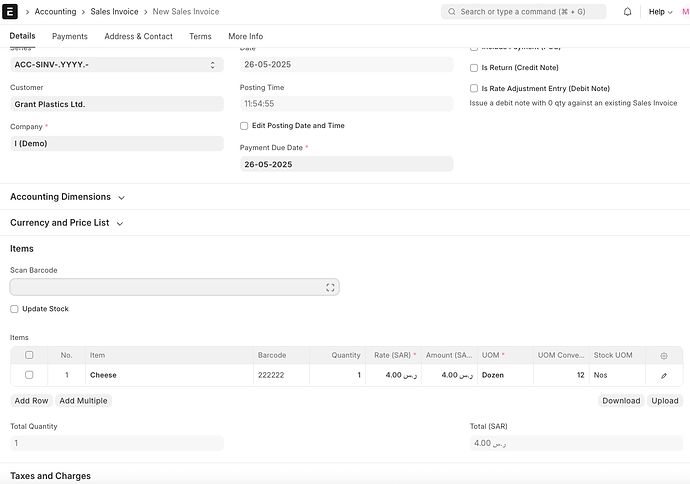Click the Payment Due Date field

click(346, 164)
